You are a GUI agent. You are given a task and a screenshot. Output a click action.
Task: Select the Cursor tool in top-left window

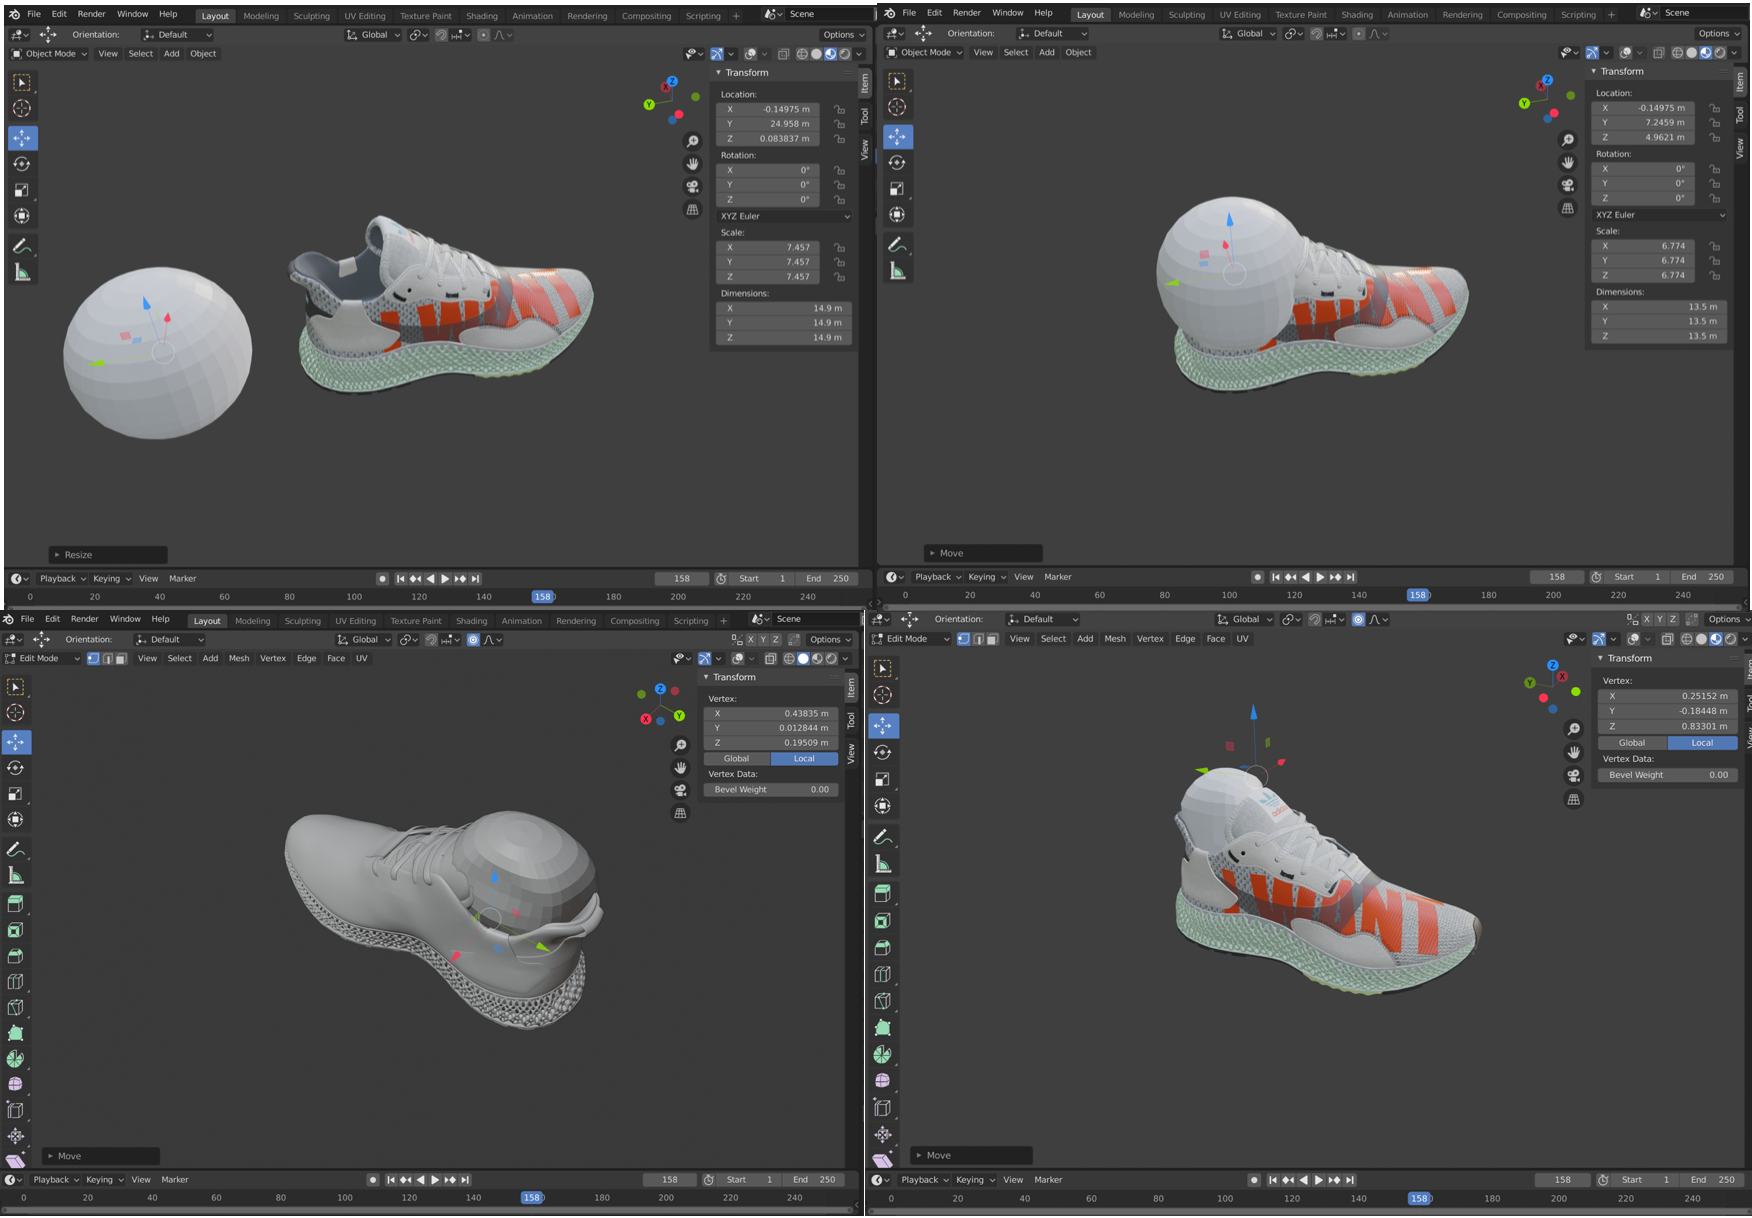[x=22, y=109]
